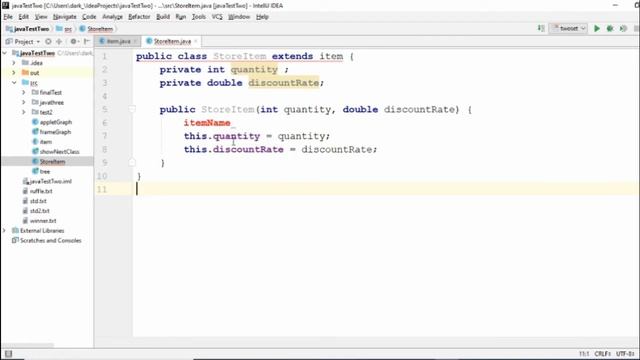Run with coverage icon in toolbar
This screenshot has width=640, height=360.
point(623,29)
